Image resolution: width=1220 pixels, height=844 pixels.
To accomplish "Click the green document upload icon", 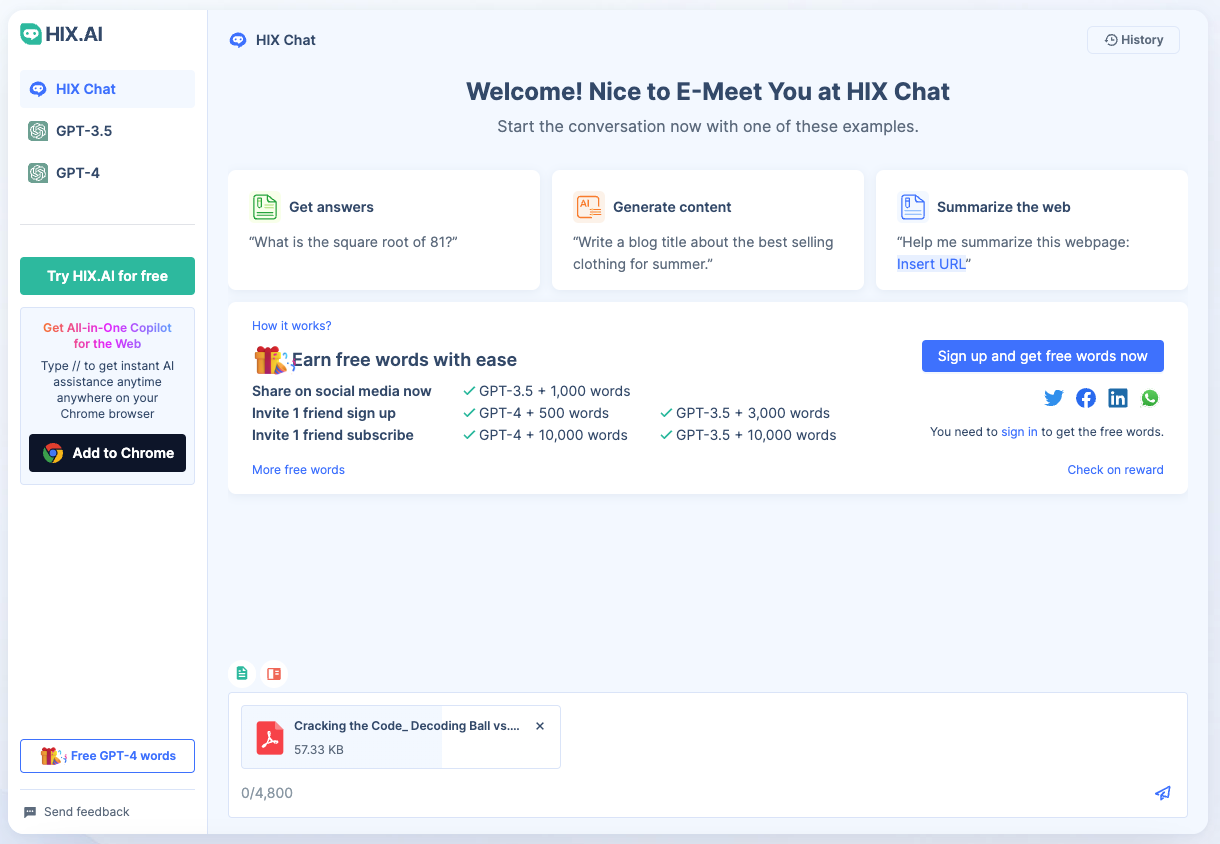I will (x=241, y=674).
